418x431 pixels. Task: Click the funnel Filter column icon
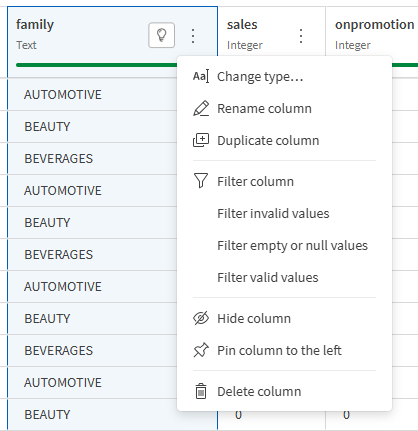pyautogui.click(x=201, y=180)
